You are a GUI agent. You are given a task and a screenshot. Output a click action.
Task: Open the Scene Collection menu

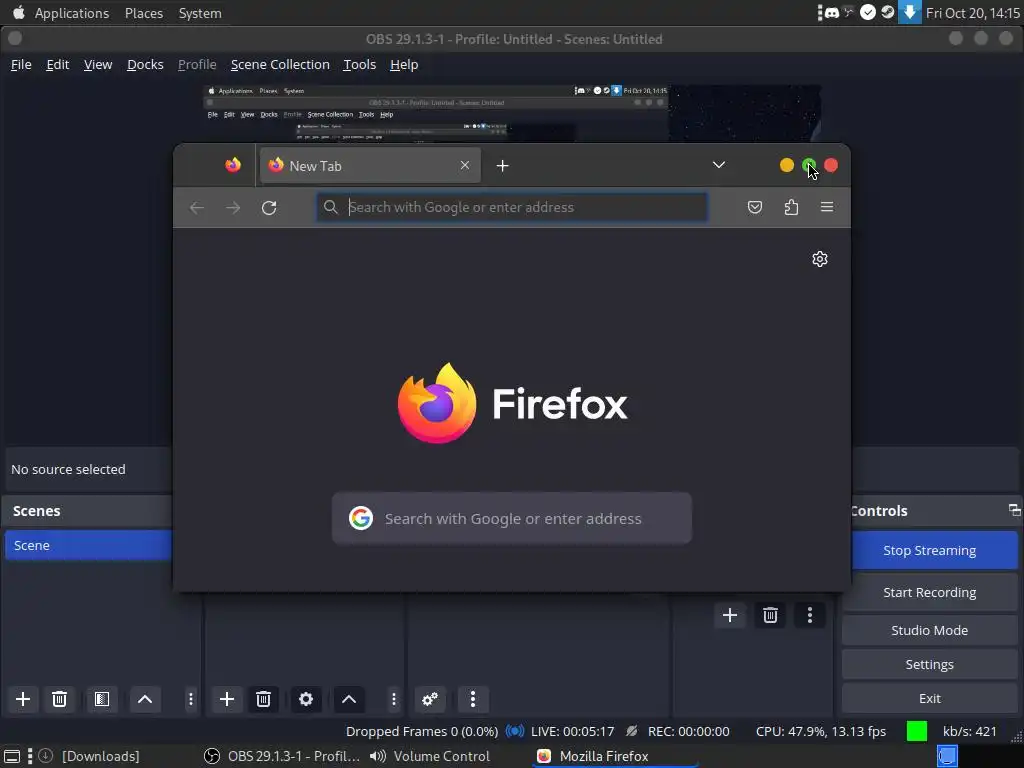(x=280, y=65)
